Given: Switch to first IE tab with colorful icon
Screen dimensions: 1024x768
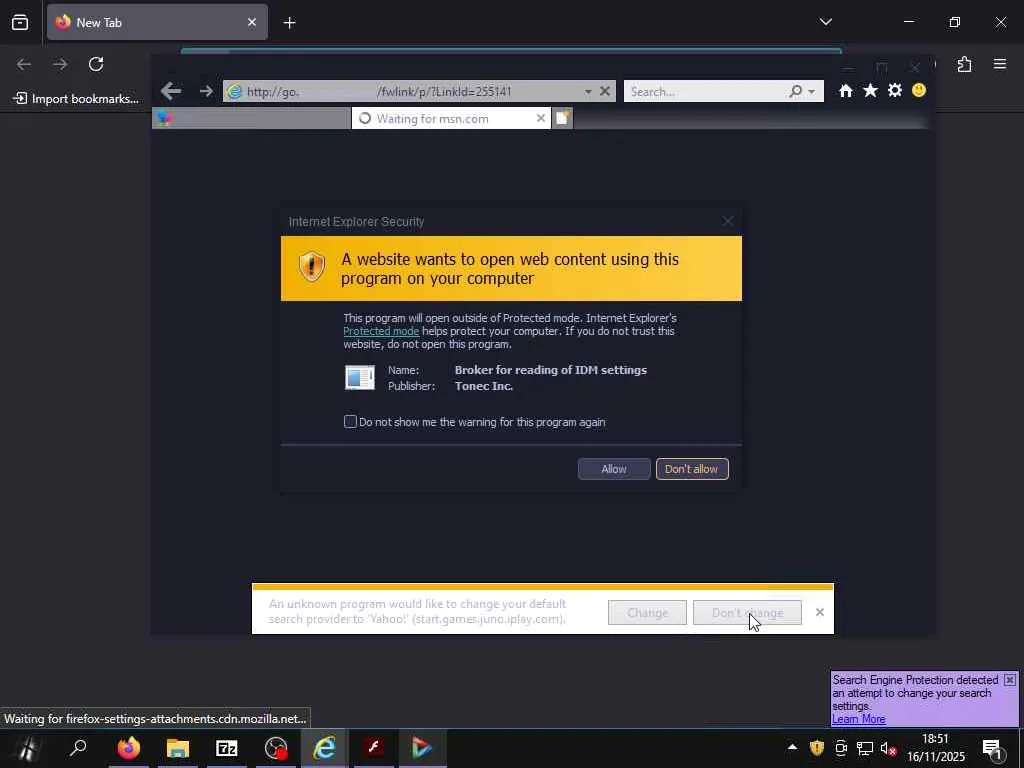Looking at the screenshot, I should (x=251, y=118).
